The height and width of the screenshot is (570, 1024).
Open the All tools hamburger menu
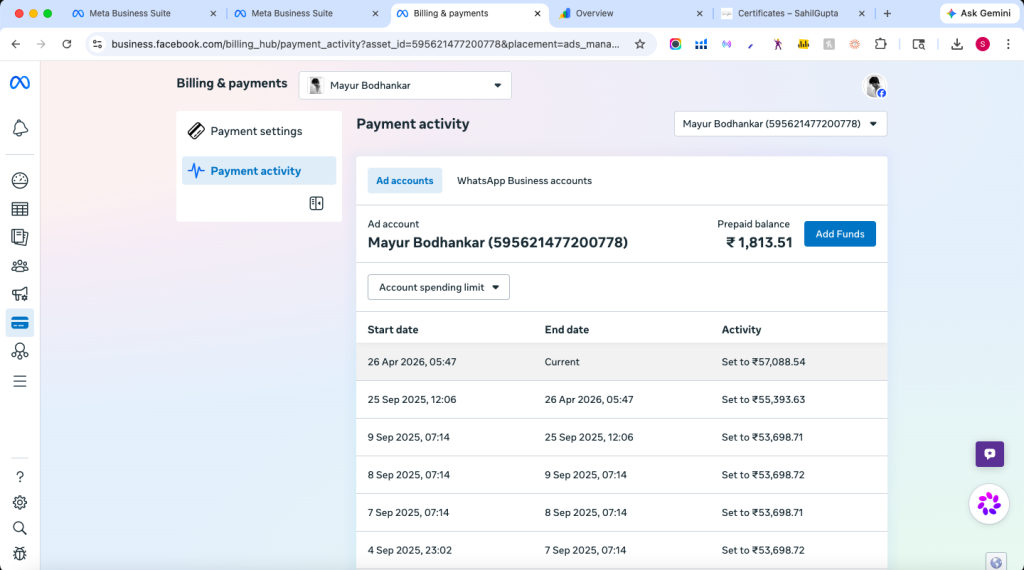pyautogui.click(x=20, y=381)
